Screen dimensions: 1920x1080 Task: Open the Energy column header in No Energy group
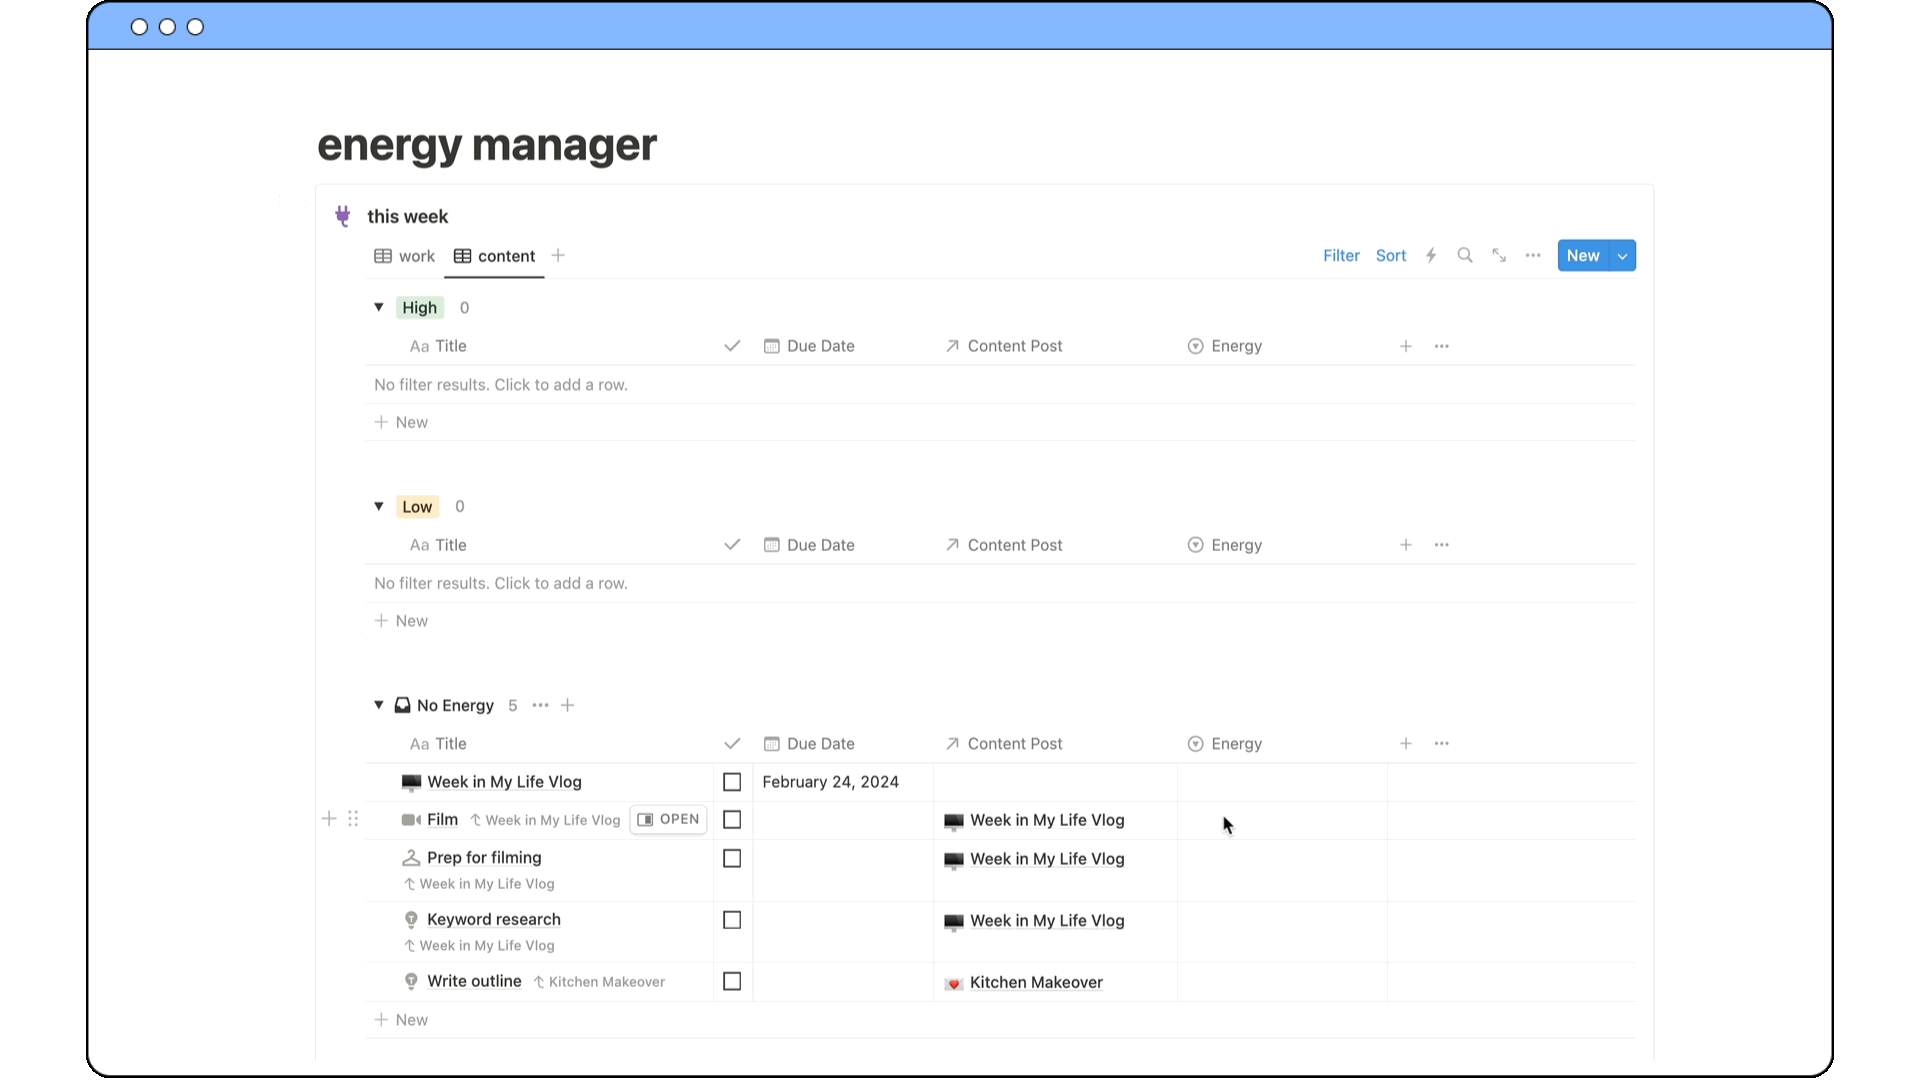pos(1225,744)
